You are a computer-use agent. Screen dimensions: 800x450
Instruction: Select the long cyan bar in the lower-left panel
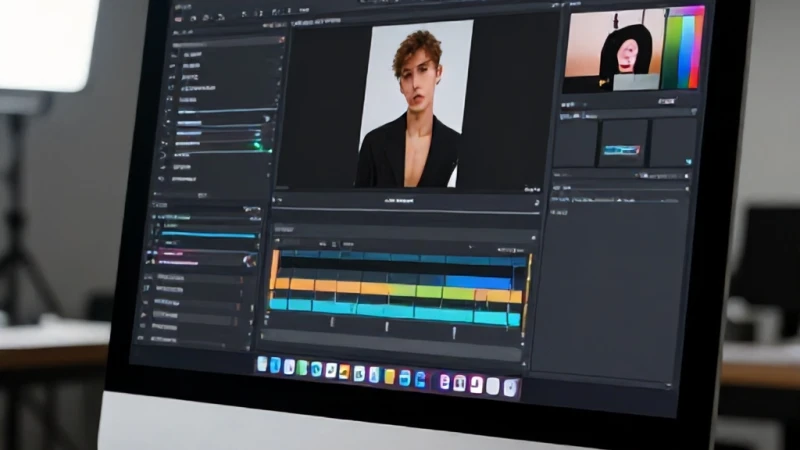(209, 235)
